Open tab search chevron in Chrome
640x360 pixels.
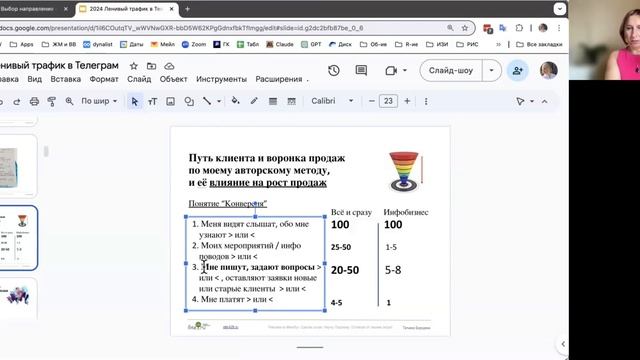click(x=560, y=9)
